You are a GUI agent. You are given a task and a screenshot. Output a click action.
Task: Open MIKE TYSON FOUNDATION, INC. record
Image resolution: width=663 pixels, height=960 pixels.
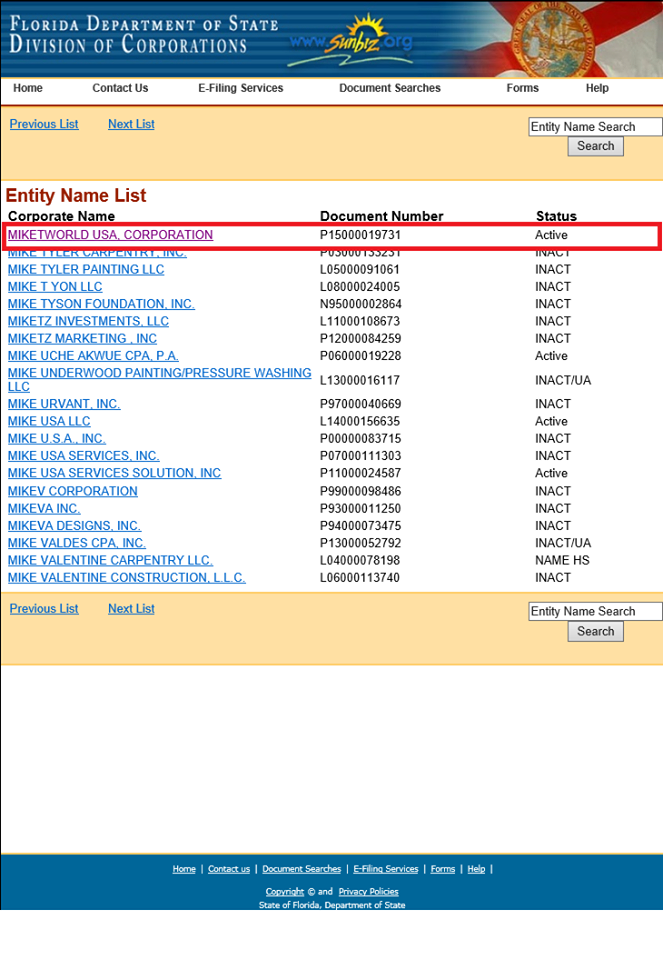point(101,304)
